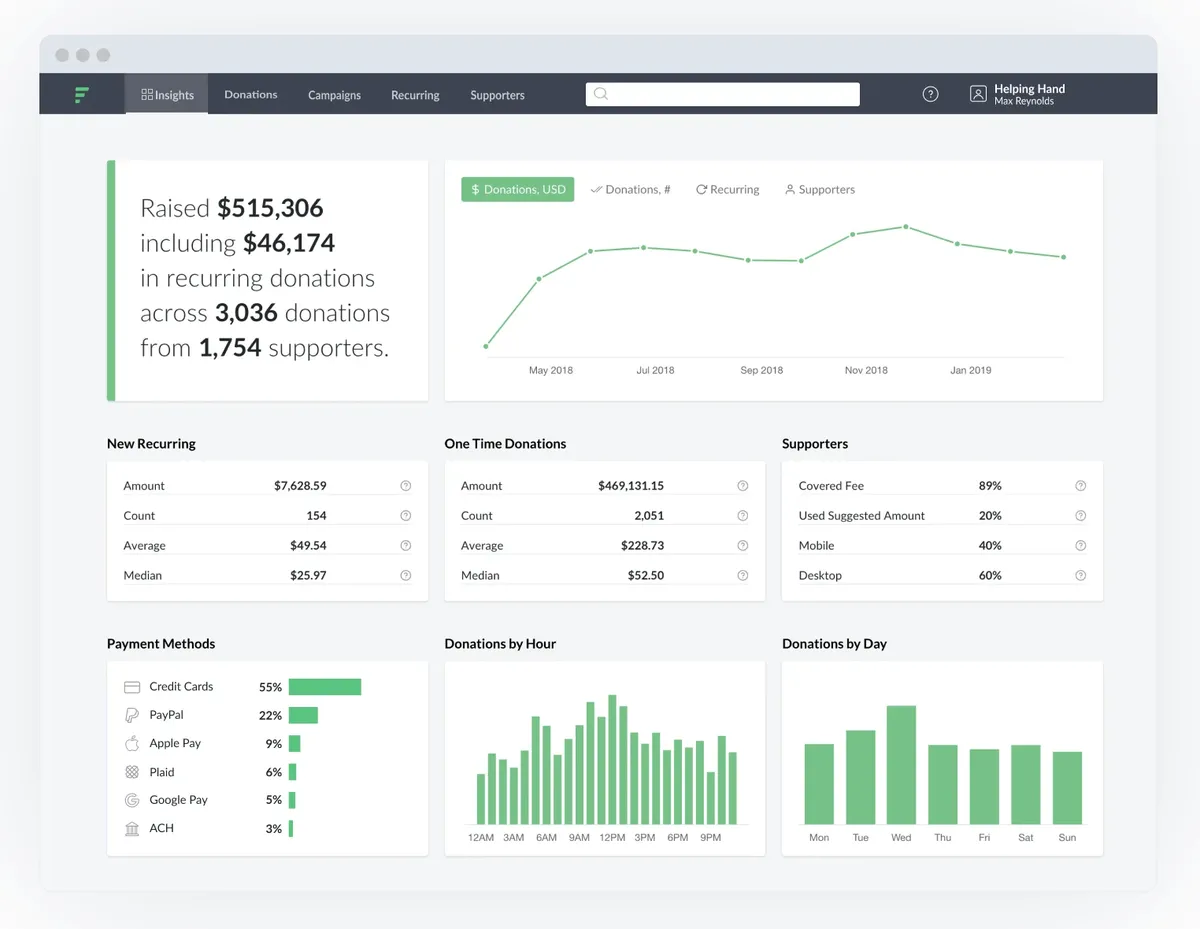Click help icon beside One Time Donations Median
This screenshot has width=1200, height=929.
(743, 576)
